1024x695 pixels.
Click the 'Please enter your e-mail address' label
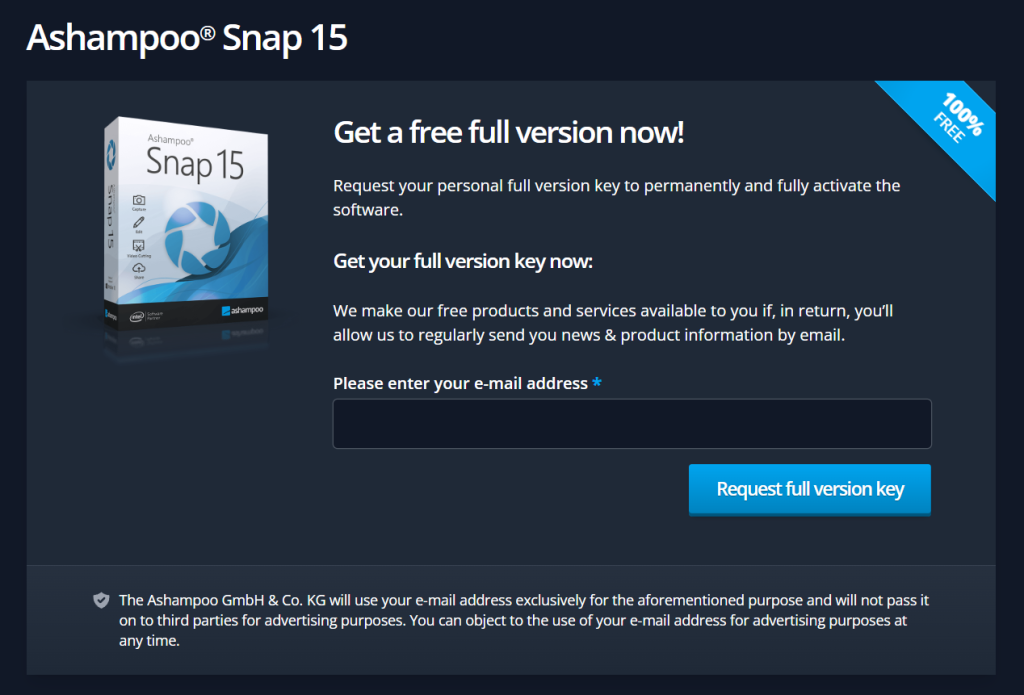tap(460, 383)
